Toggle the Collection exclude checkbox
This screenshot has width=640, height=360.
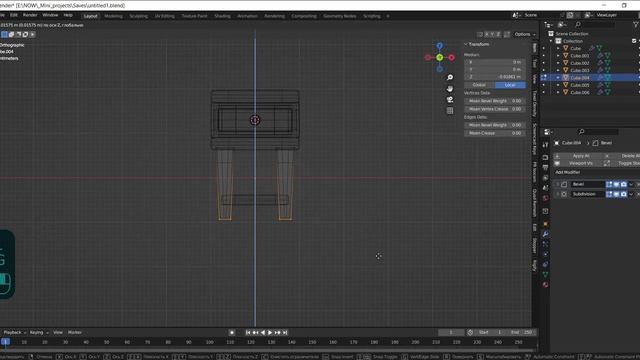click(634, 41)
